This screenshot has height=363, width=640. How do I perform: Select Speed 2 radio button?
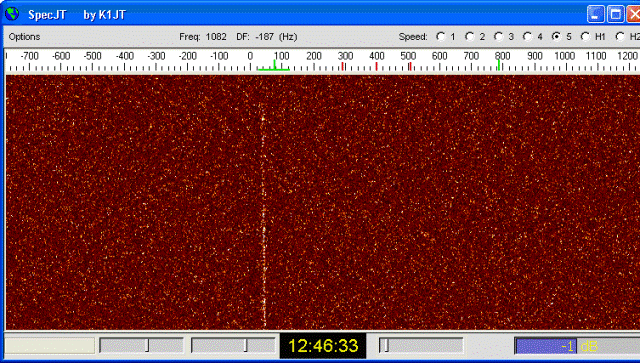click(469, 37)
